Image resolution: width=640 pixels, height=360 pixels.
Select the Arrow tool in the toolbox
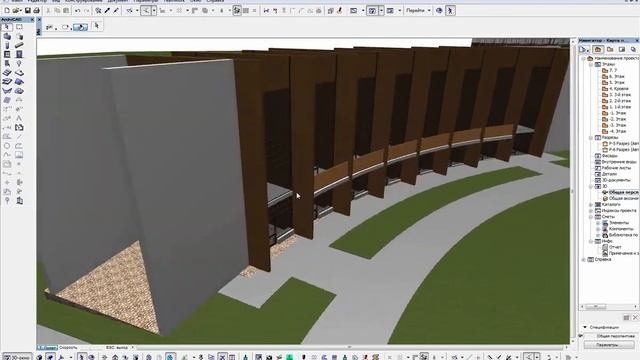point(7,27)
